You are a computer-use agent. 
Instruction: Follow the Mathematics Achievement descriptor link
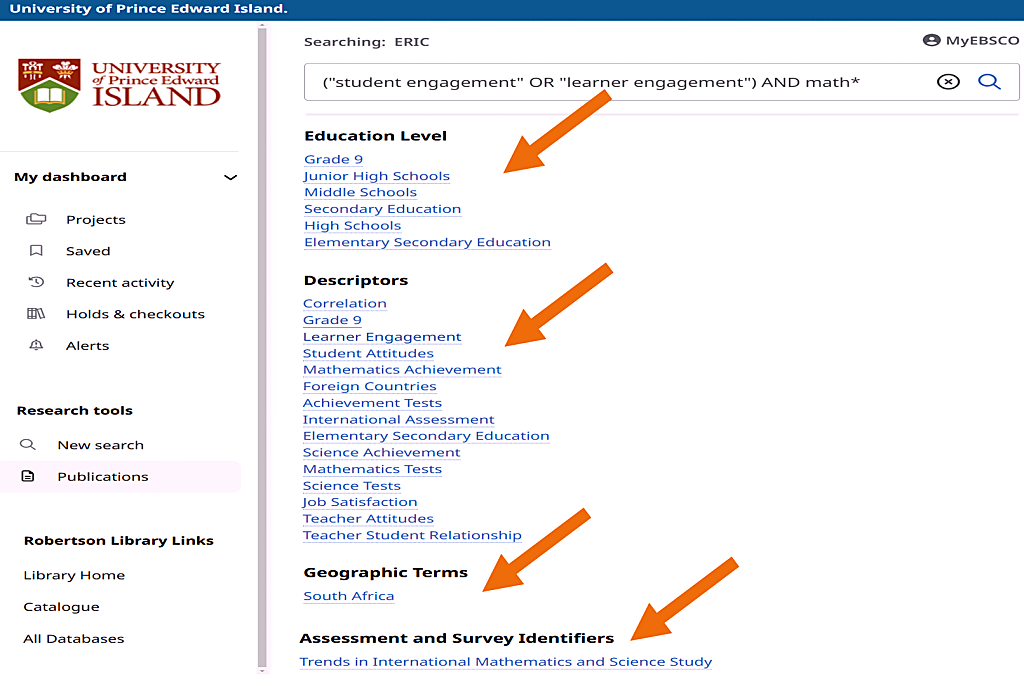pyautogui.click(x=402, y=370)
